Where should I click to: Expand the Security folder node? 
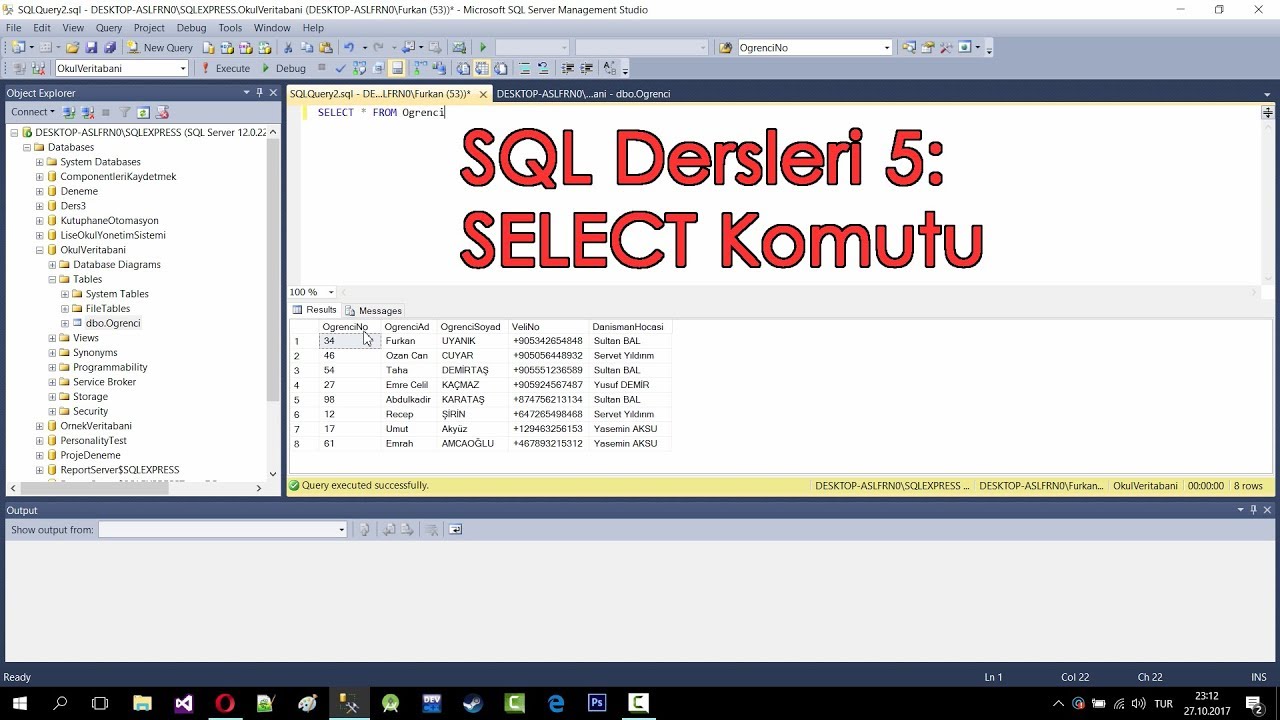pos(52,411)
